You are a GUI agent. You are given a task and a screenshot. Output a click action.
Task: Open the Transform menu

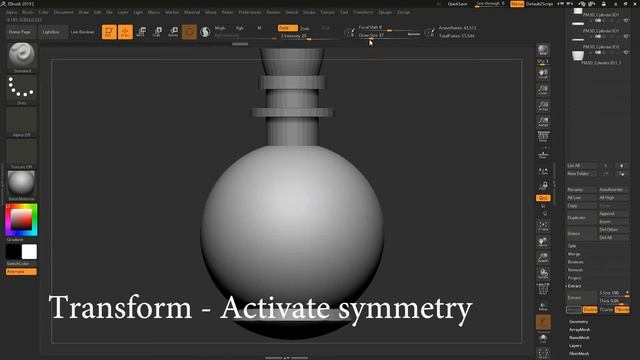point(363,12)
